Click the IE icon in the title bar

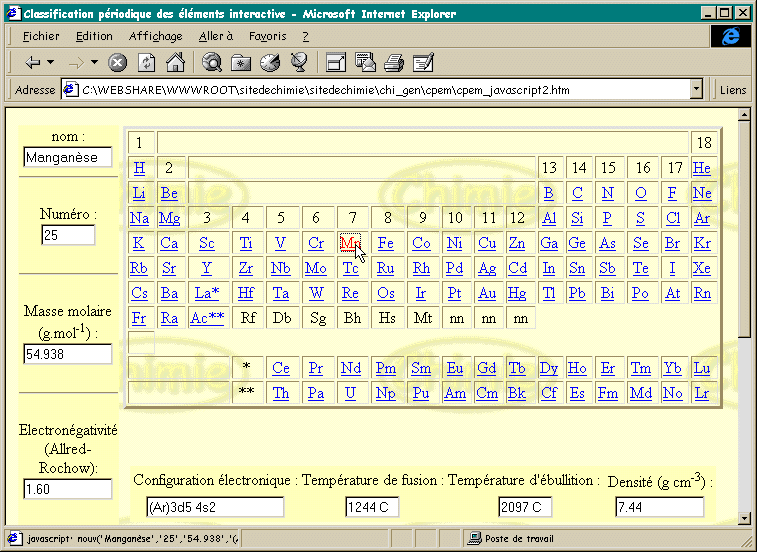pyautogui.click(x=14, y=14)
